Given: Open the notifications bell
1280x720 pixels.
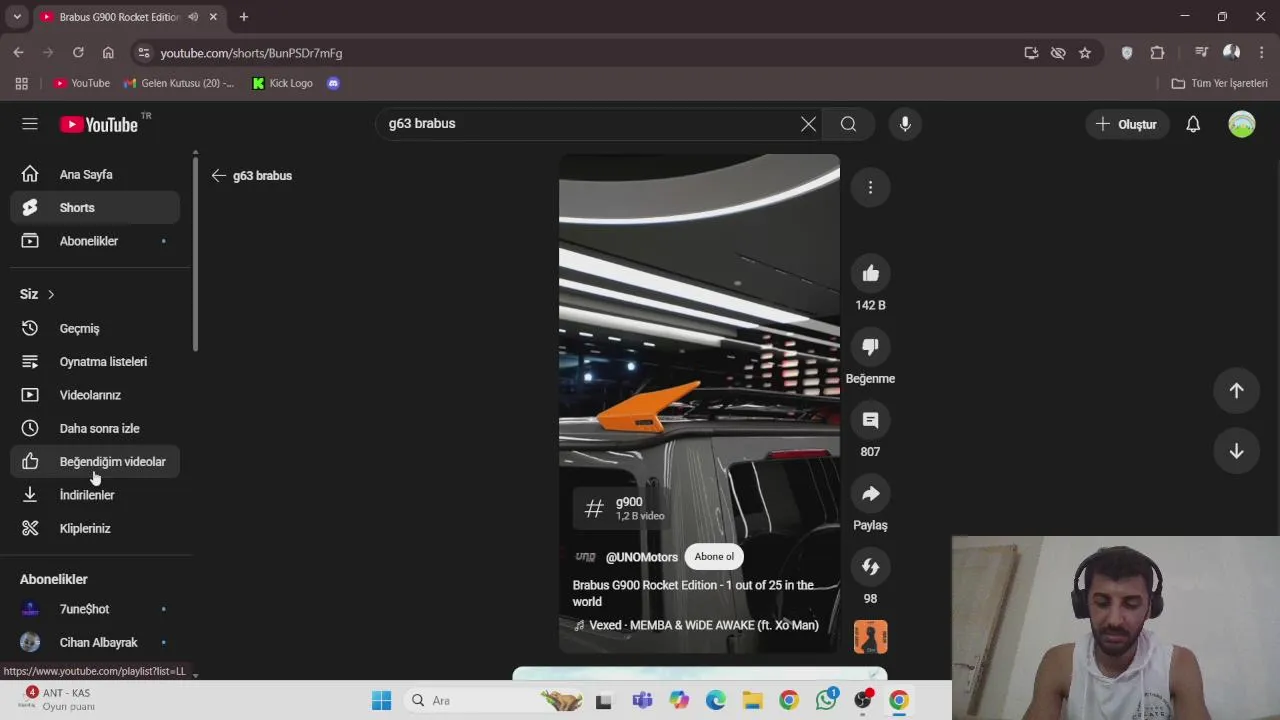Looking at the screenshot, I should point(1193,124).
